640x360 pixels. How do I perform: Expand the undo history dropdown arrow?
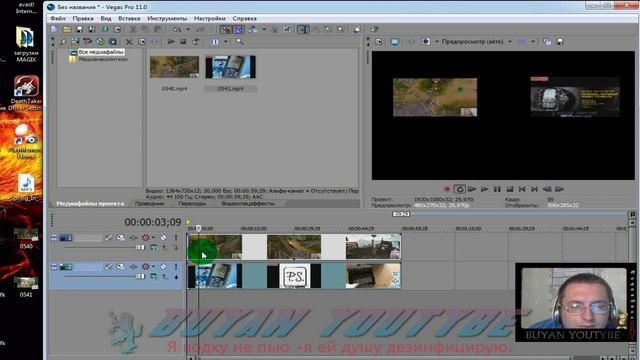point(188,29)
